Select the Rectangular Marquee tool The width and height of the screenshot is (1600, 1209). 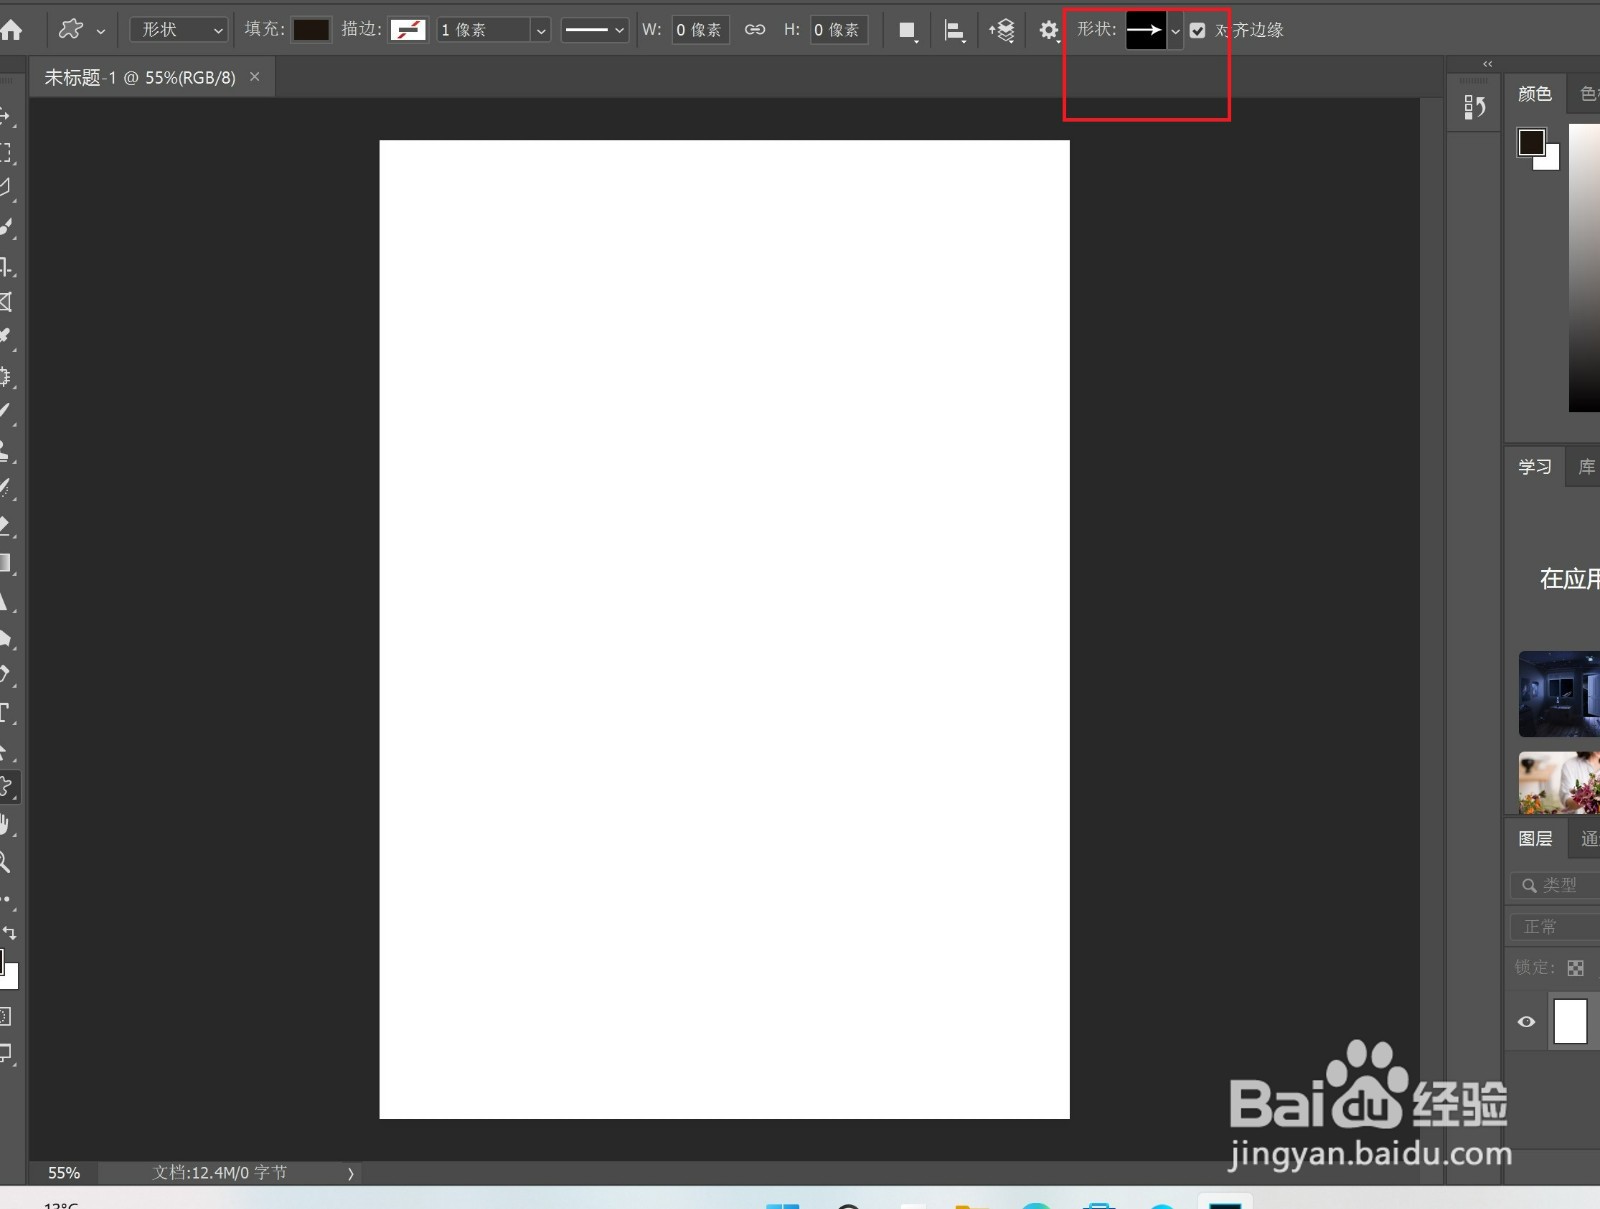(6, 152)
